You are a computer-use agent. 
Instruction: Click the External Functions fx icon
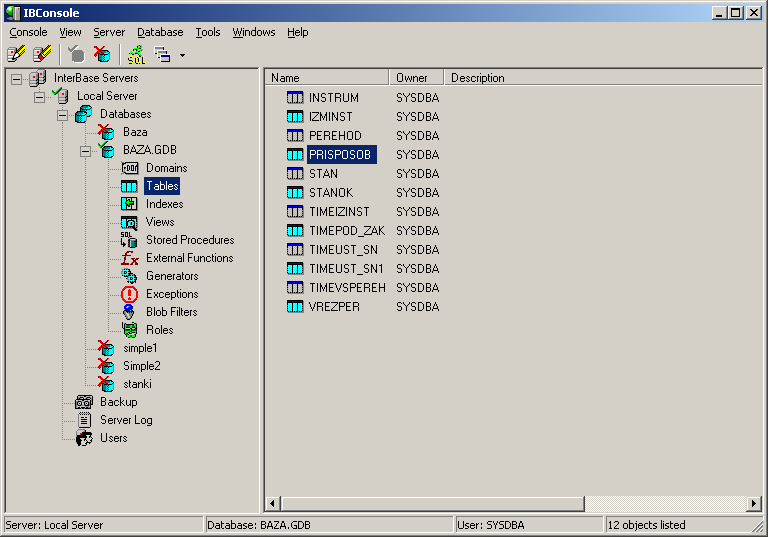pos(130,258)
